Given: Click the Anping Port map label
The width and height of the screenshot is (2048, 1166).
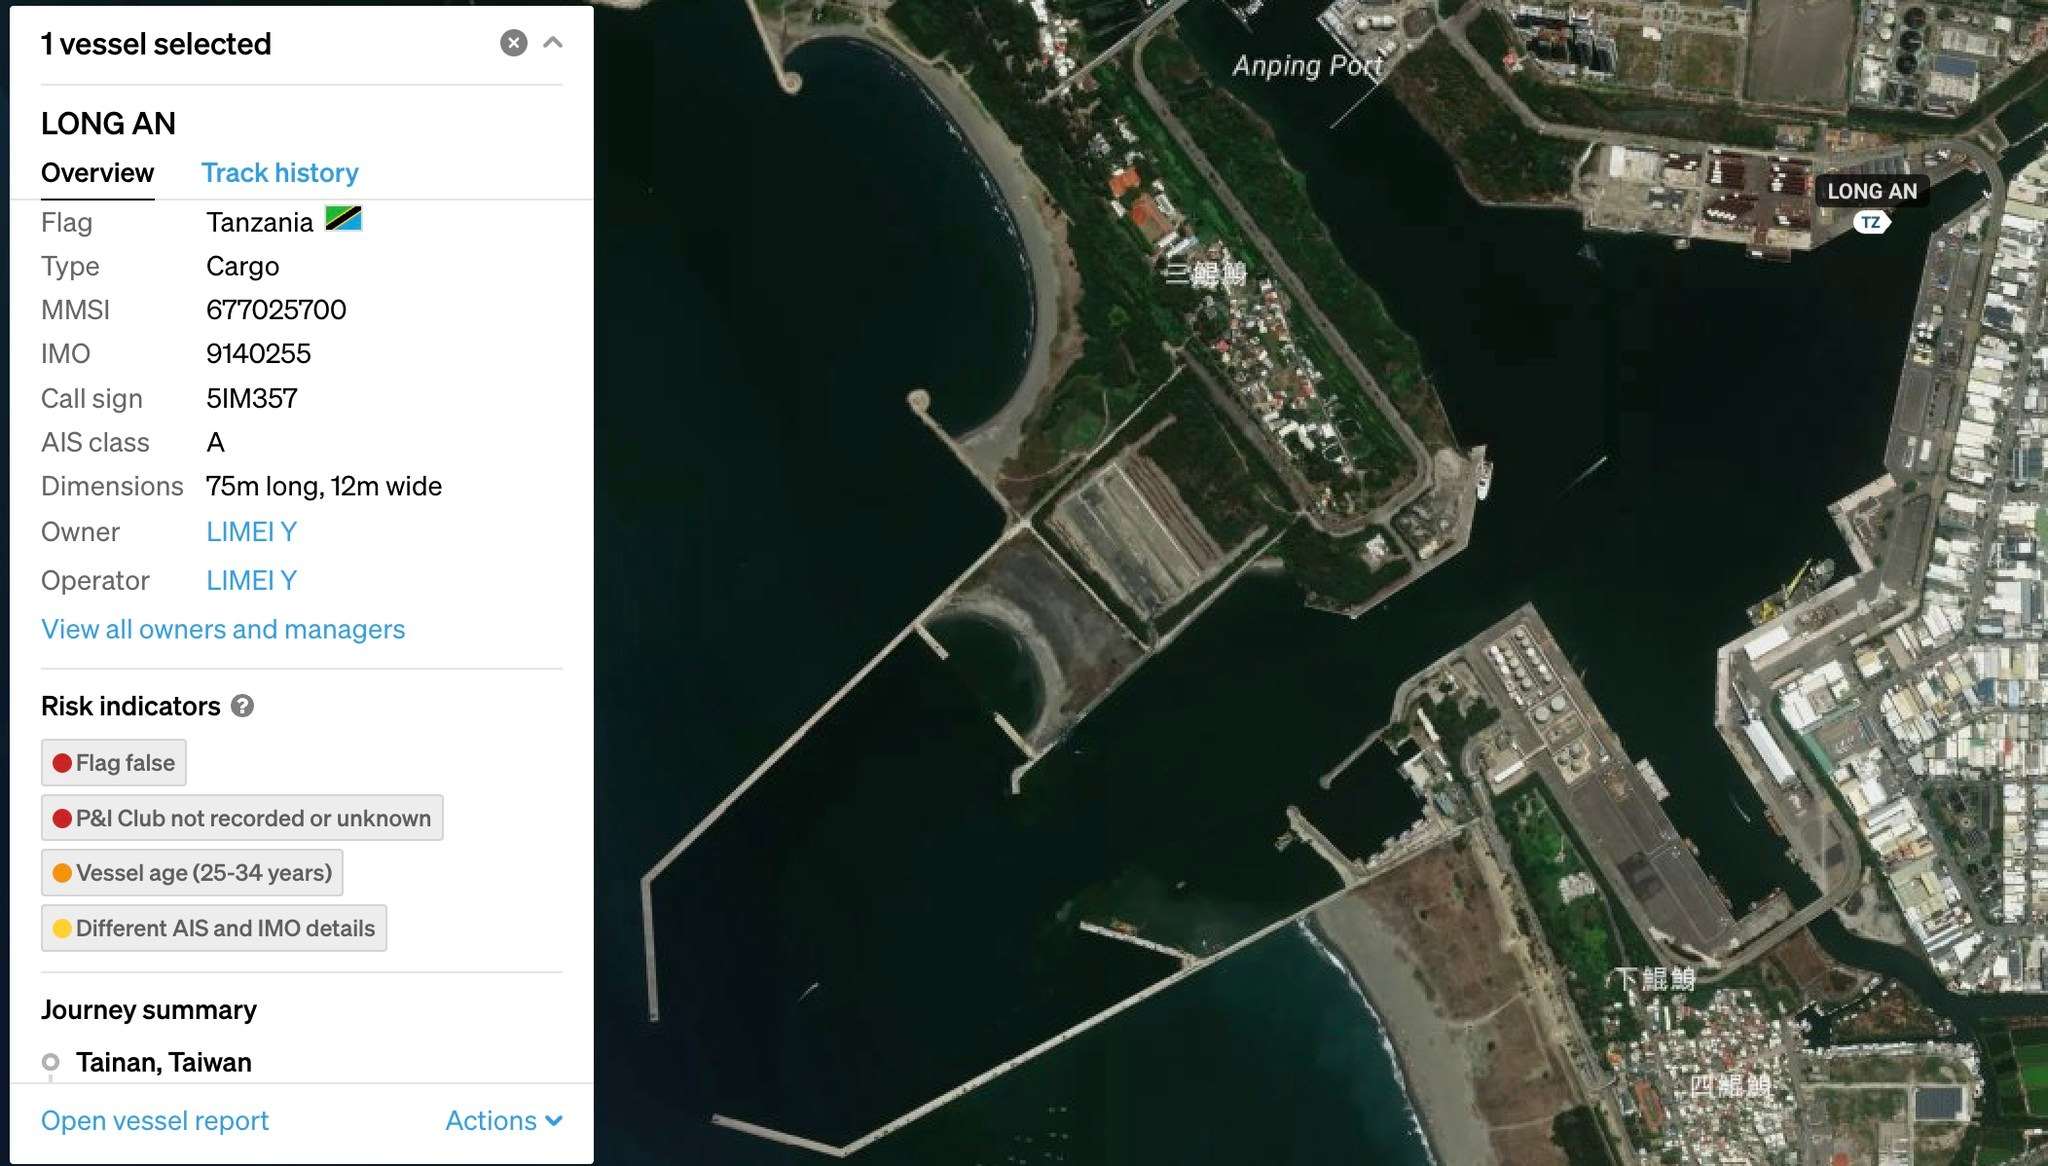Looking at the screenshot, I should click(x=1306, y=66).
